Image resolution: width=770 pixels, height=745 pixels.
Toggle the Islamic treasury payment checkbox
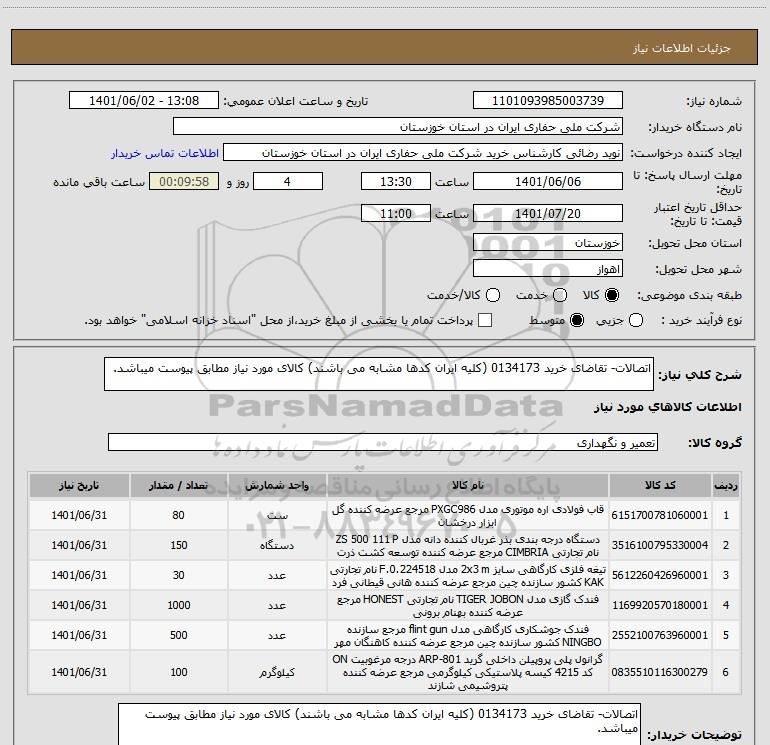click(x=485, y=320)
